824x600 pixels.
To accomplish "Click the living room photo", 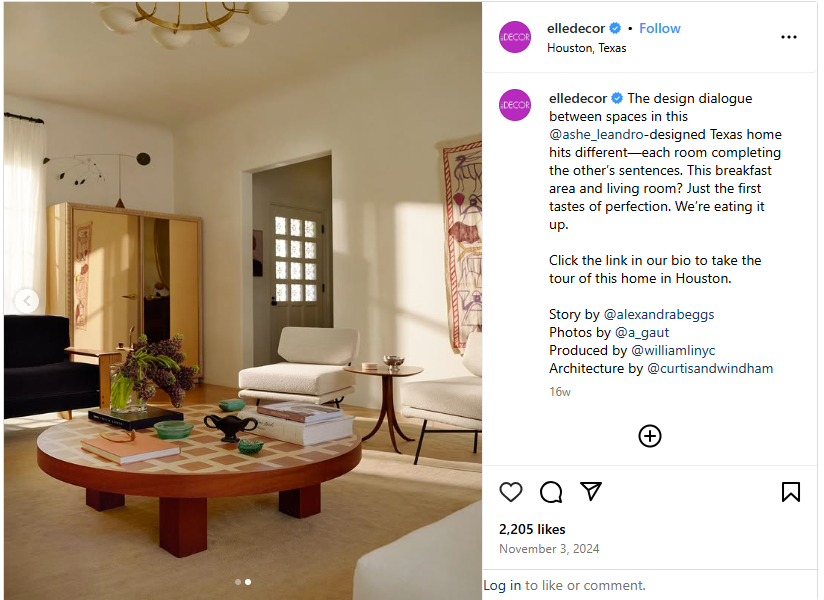I will coord(243,301).
